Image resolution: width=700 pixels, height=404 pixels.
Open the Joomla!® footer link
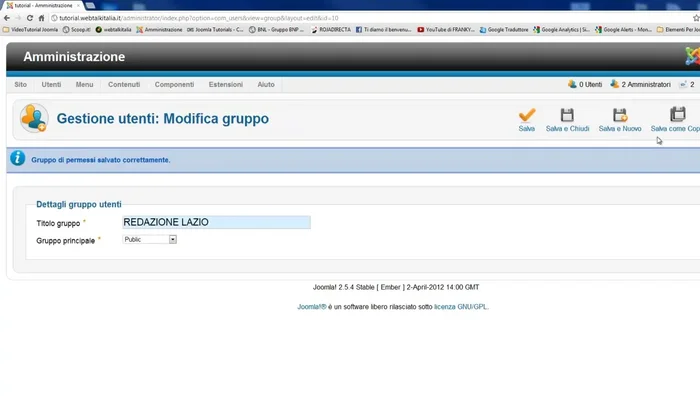point(312,307)
